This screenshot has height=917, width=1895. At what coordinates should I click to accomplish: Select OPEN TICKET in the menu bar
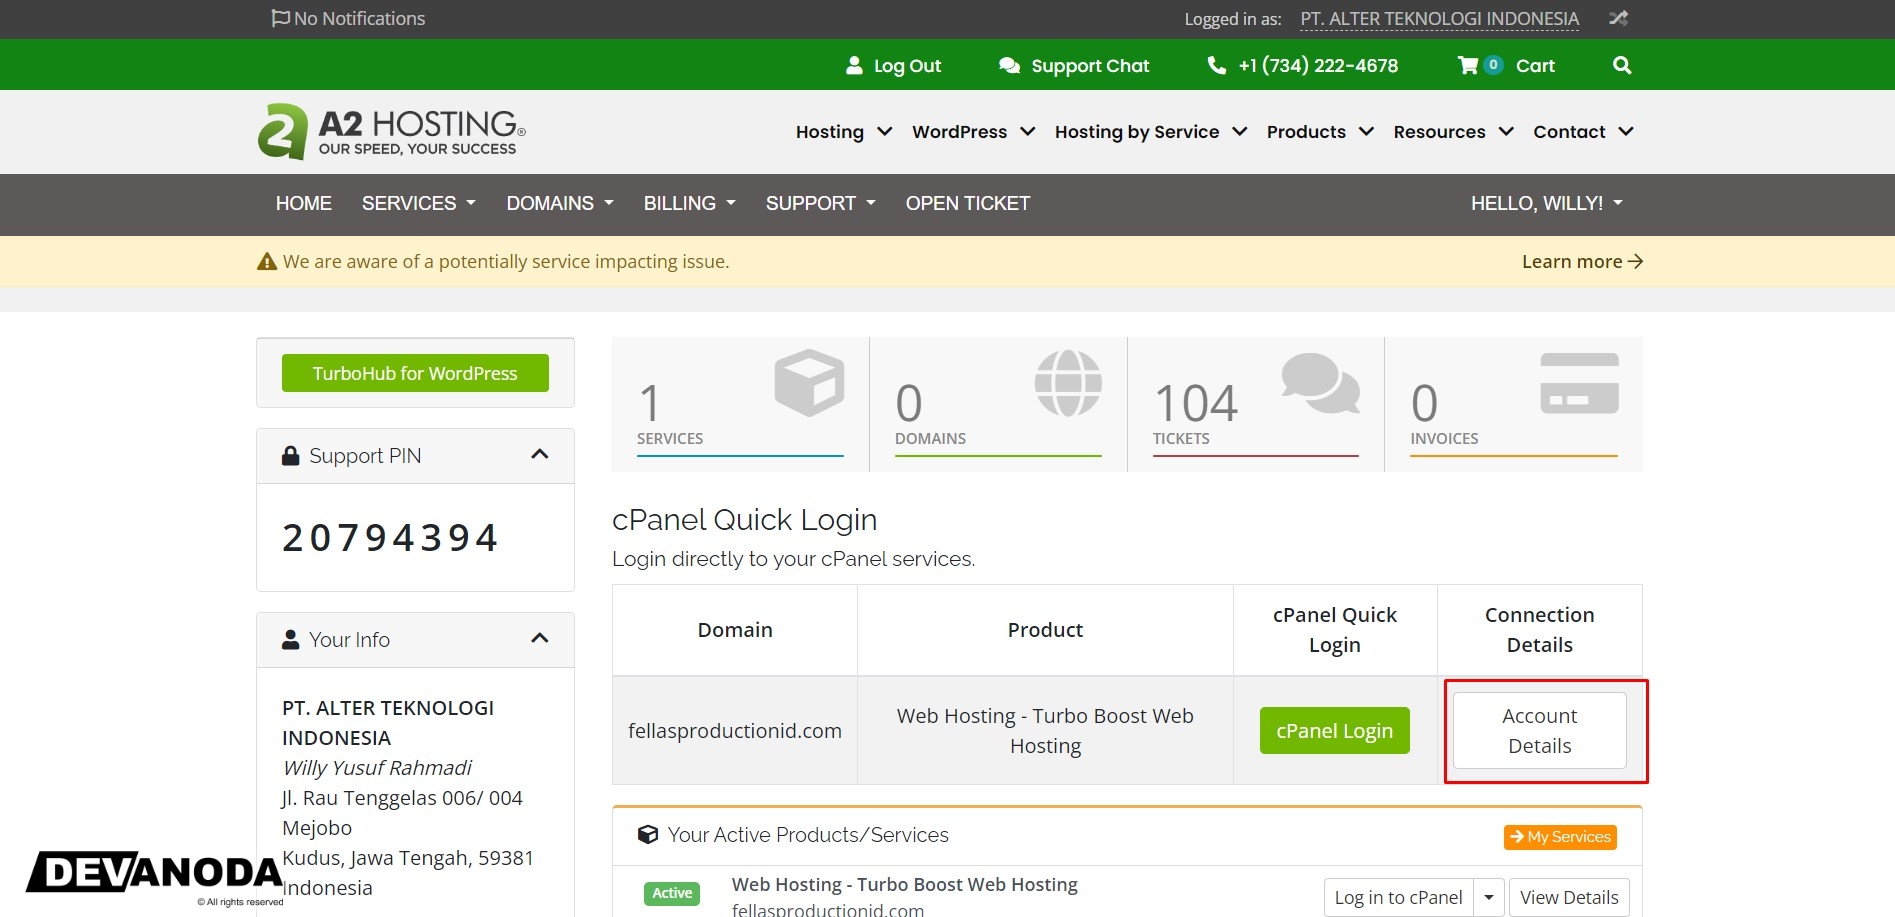coord(968,204)
